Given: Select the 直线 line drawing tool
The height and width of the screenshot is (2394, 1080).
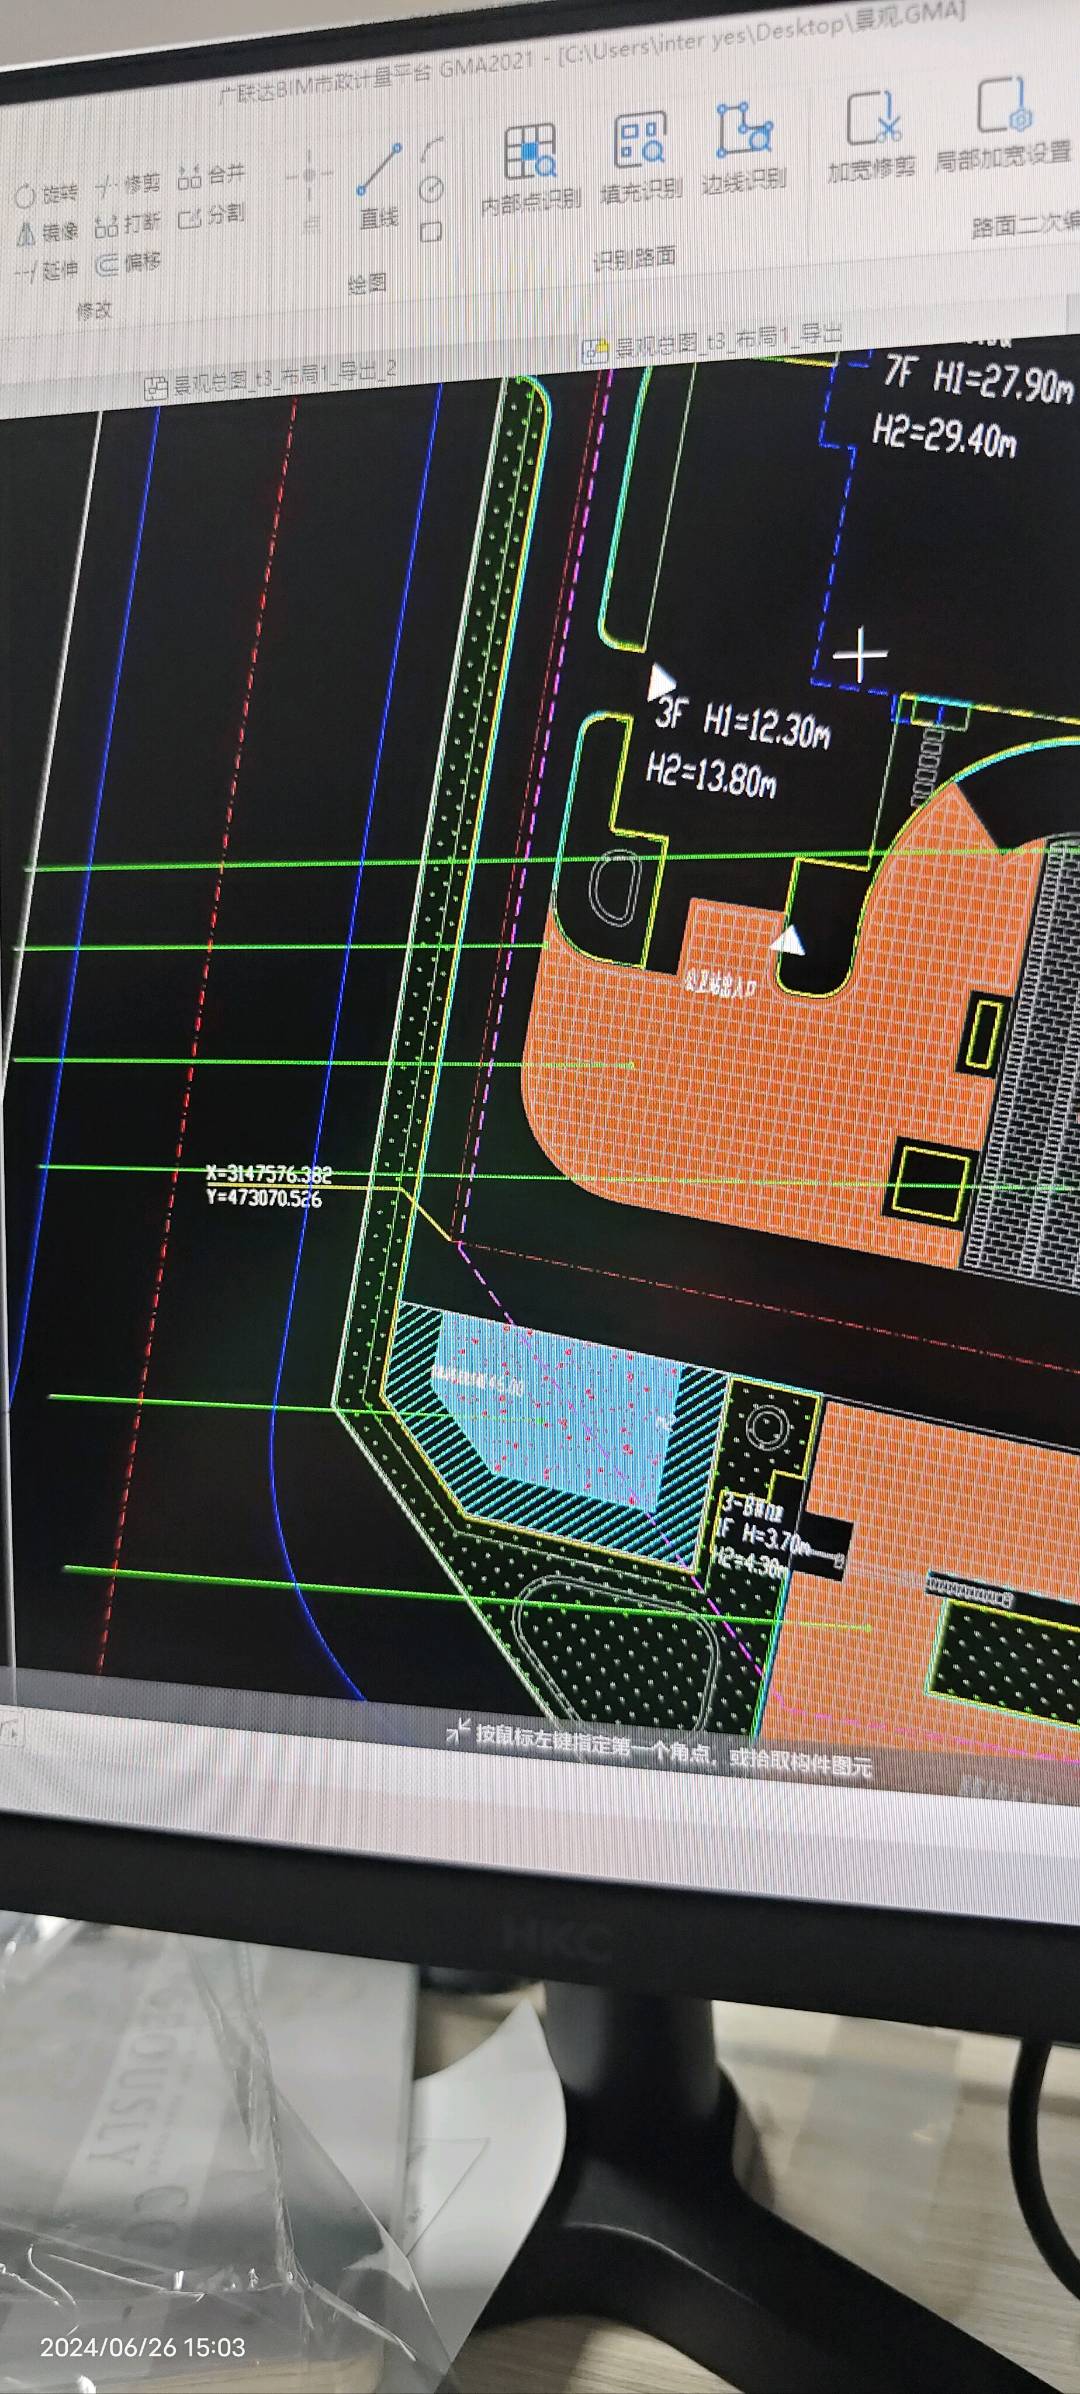Looking at the screenshot, I should [x=379, y=187].
